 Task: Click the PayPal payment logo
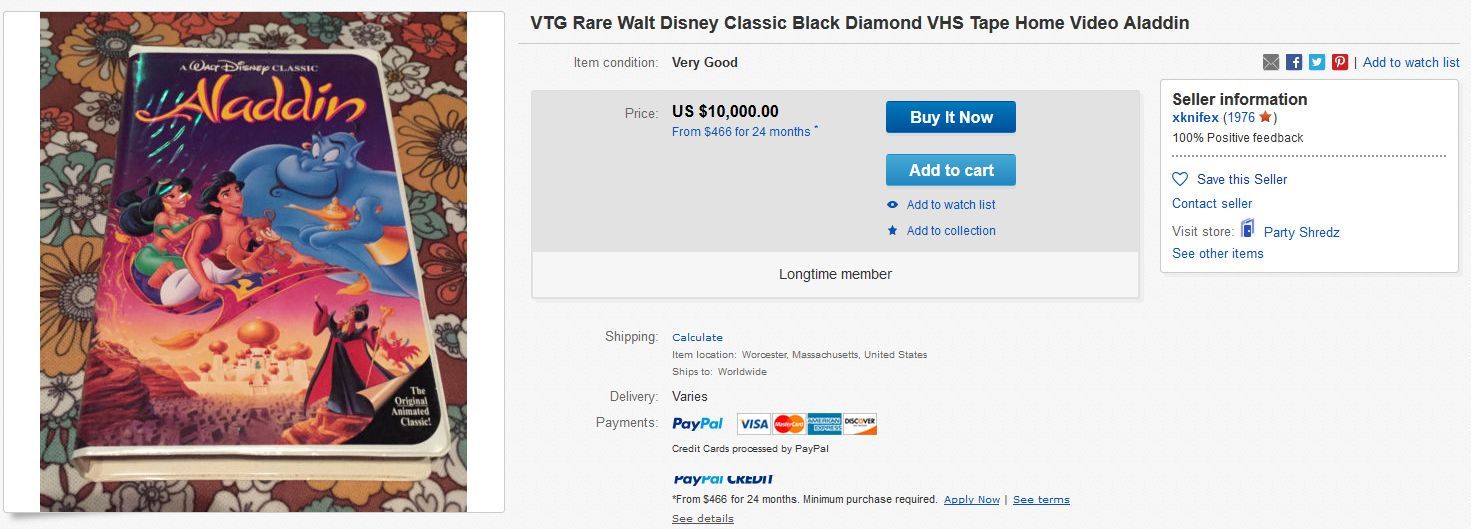coord(697,424)
